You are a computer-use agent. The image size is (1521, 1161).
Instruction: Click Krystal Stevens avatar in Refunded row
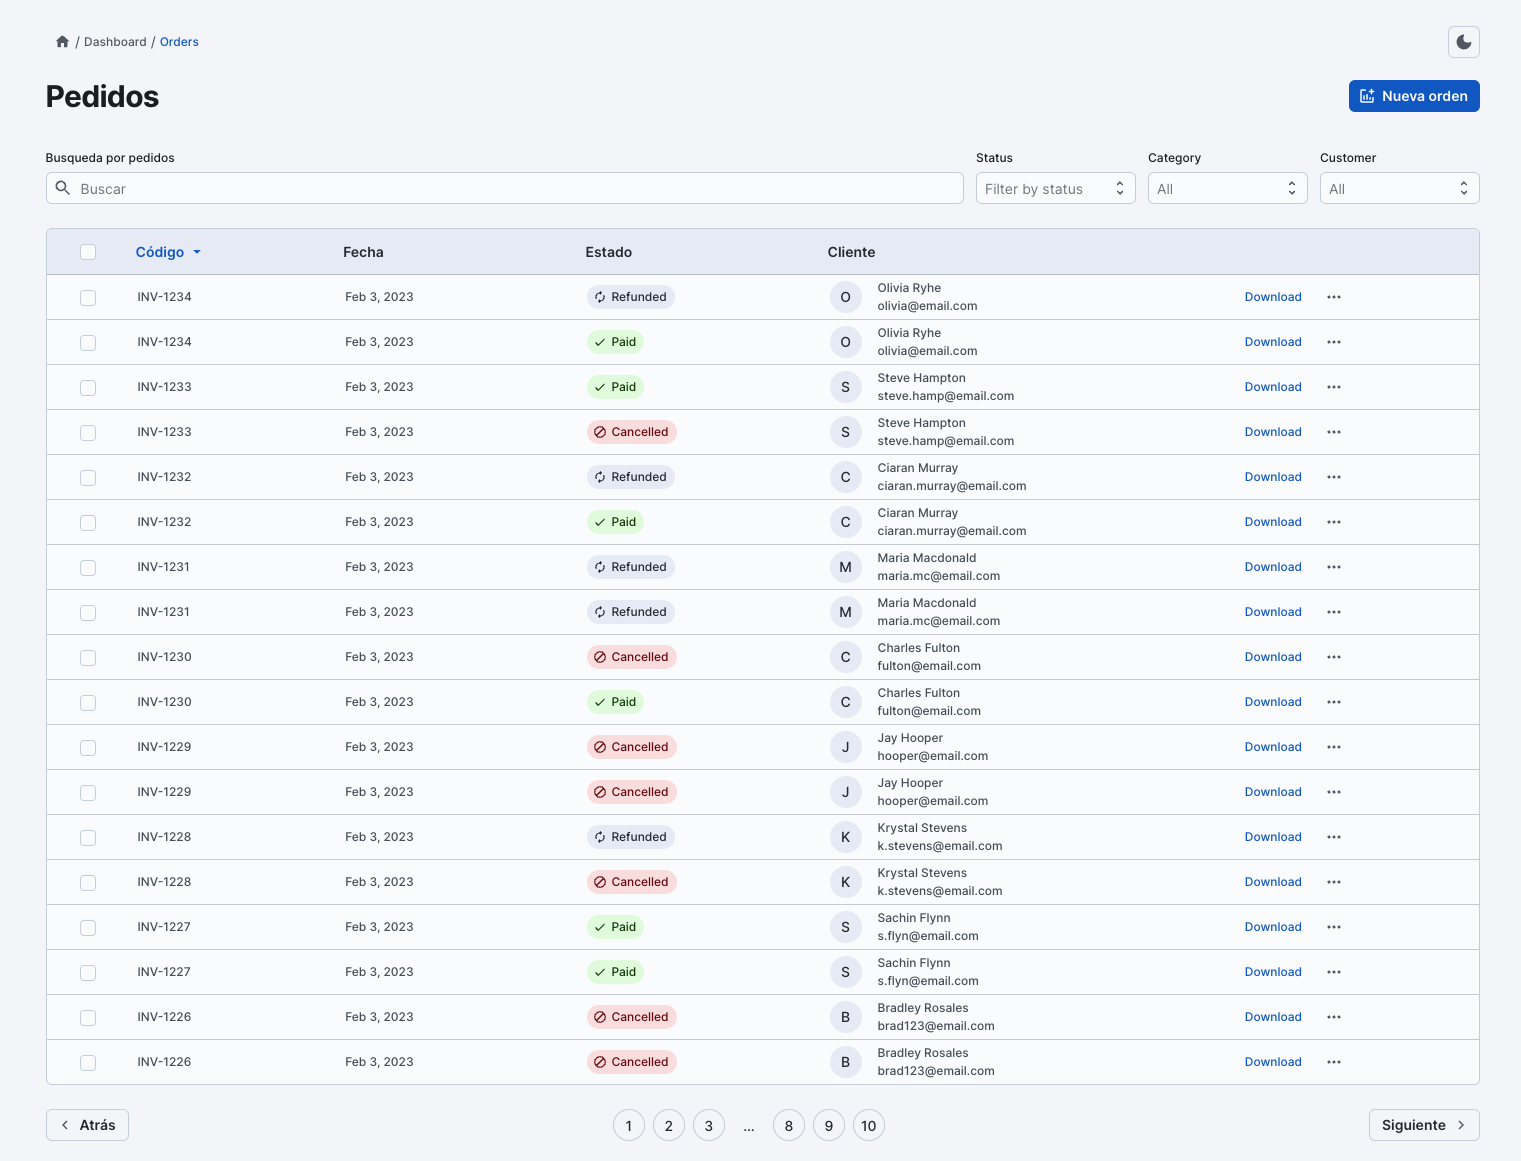pos(845,837)
